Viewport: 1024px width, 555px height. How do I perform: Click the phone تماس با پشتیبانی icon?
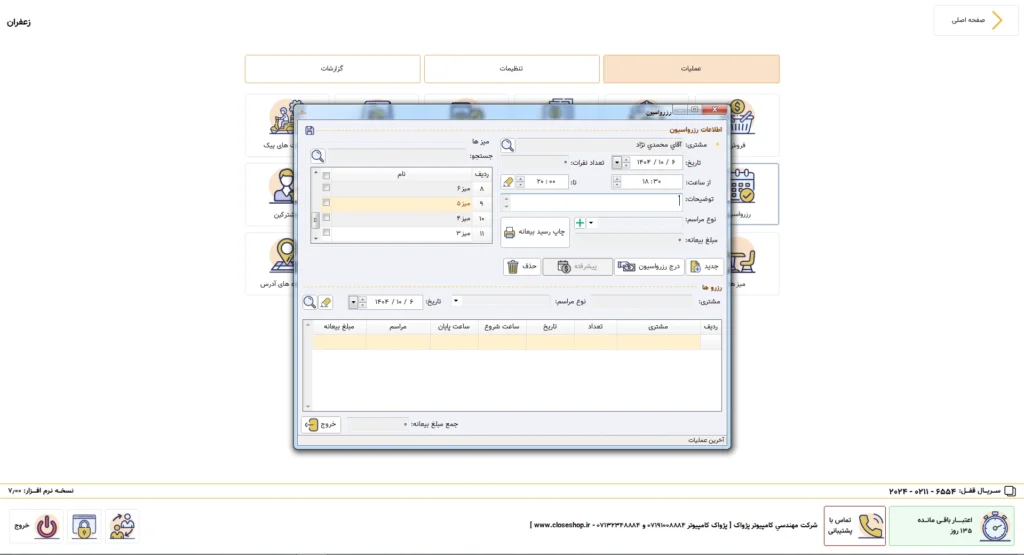click(x=870, y=526)
